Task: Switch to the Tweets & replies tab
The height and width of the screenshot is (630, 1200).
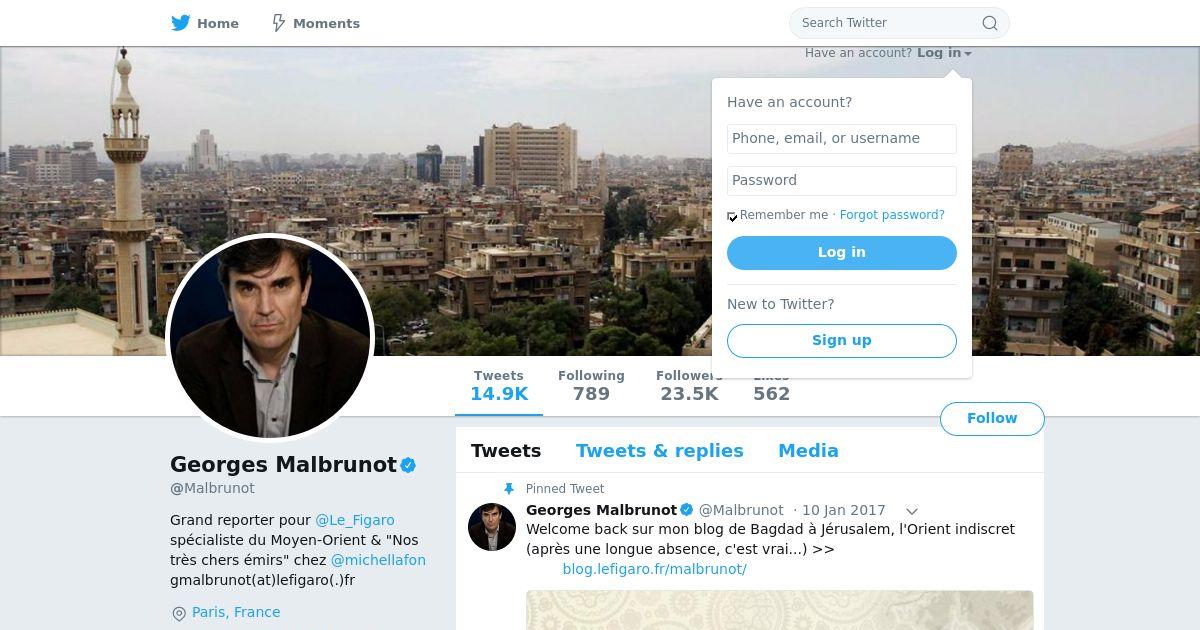Action: 660,451
